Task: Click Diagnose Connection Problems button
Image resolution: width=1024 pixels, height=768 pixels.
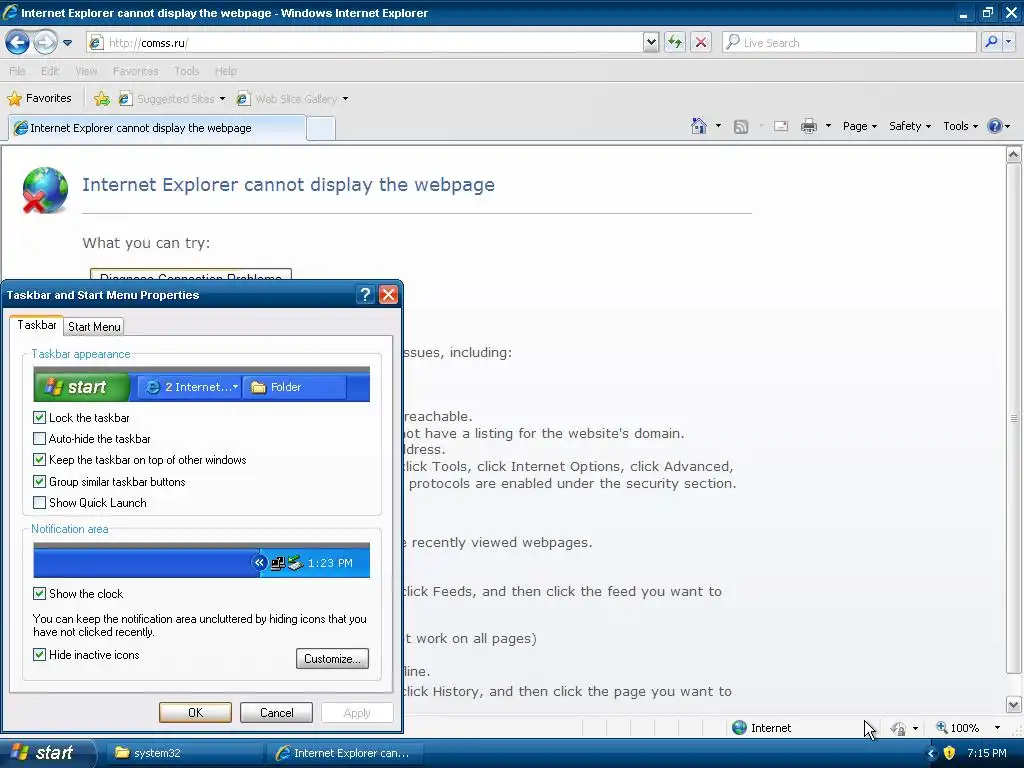Action: coord(191,274)
